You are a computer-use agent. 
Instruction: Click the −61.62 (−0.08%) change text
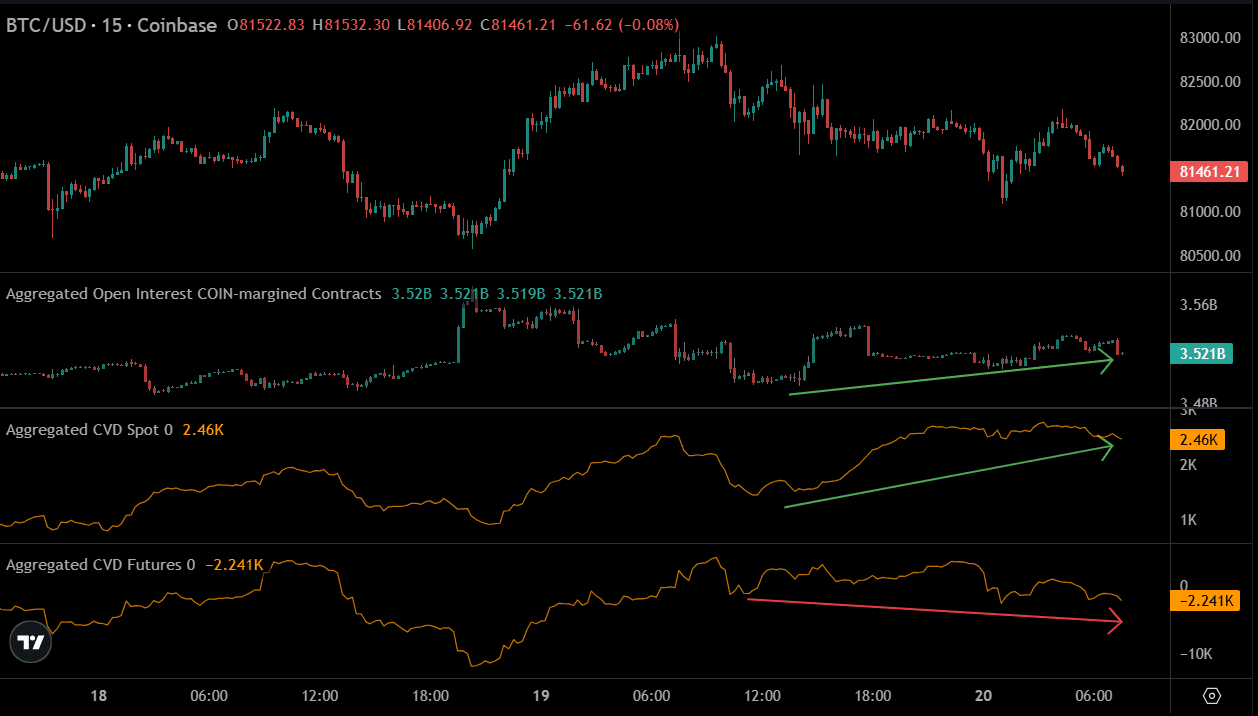(x=621, y=25)
